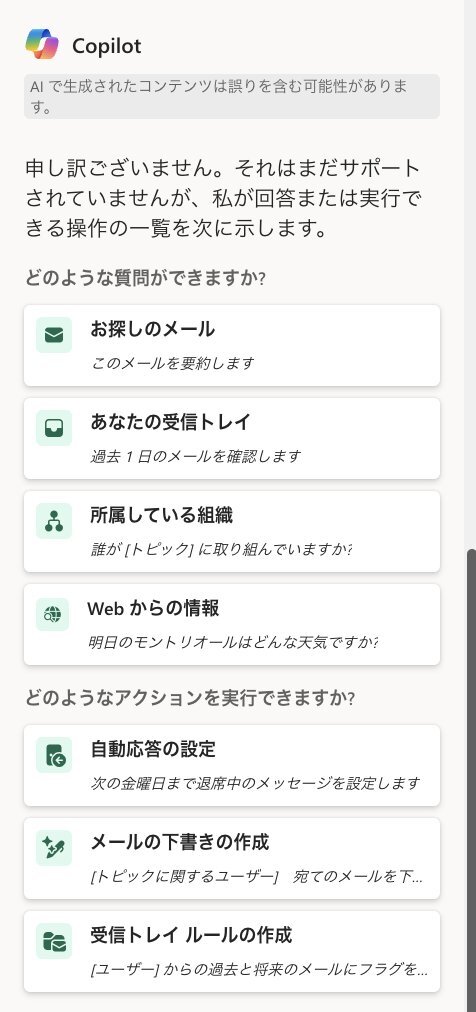Click the inbox tray icon for あなたの受信トレイ
The height and width of the screenshot is (1012, 476).
click(54, 428)
